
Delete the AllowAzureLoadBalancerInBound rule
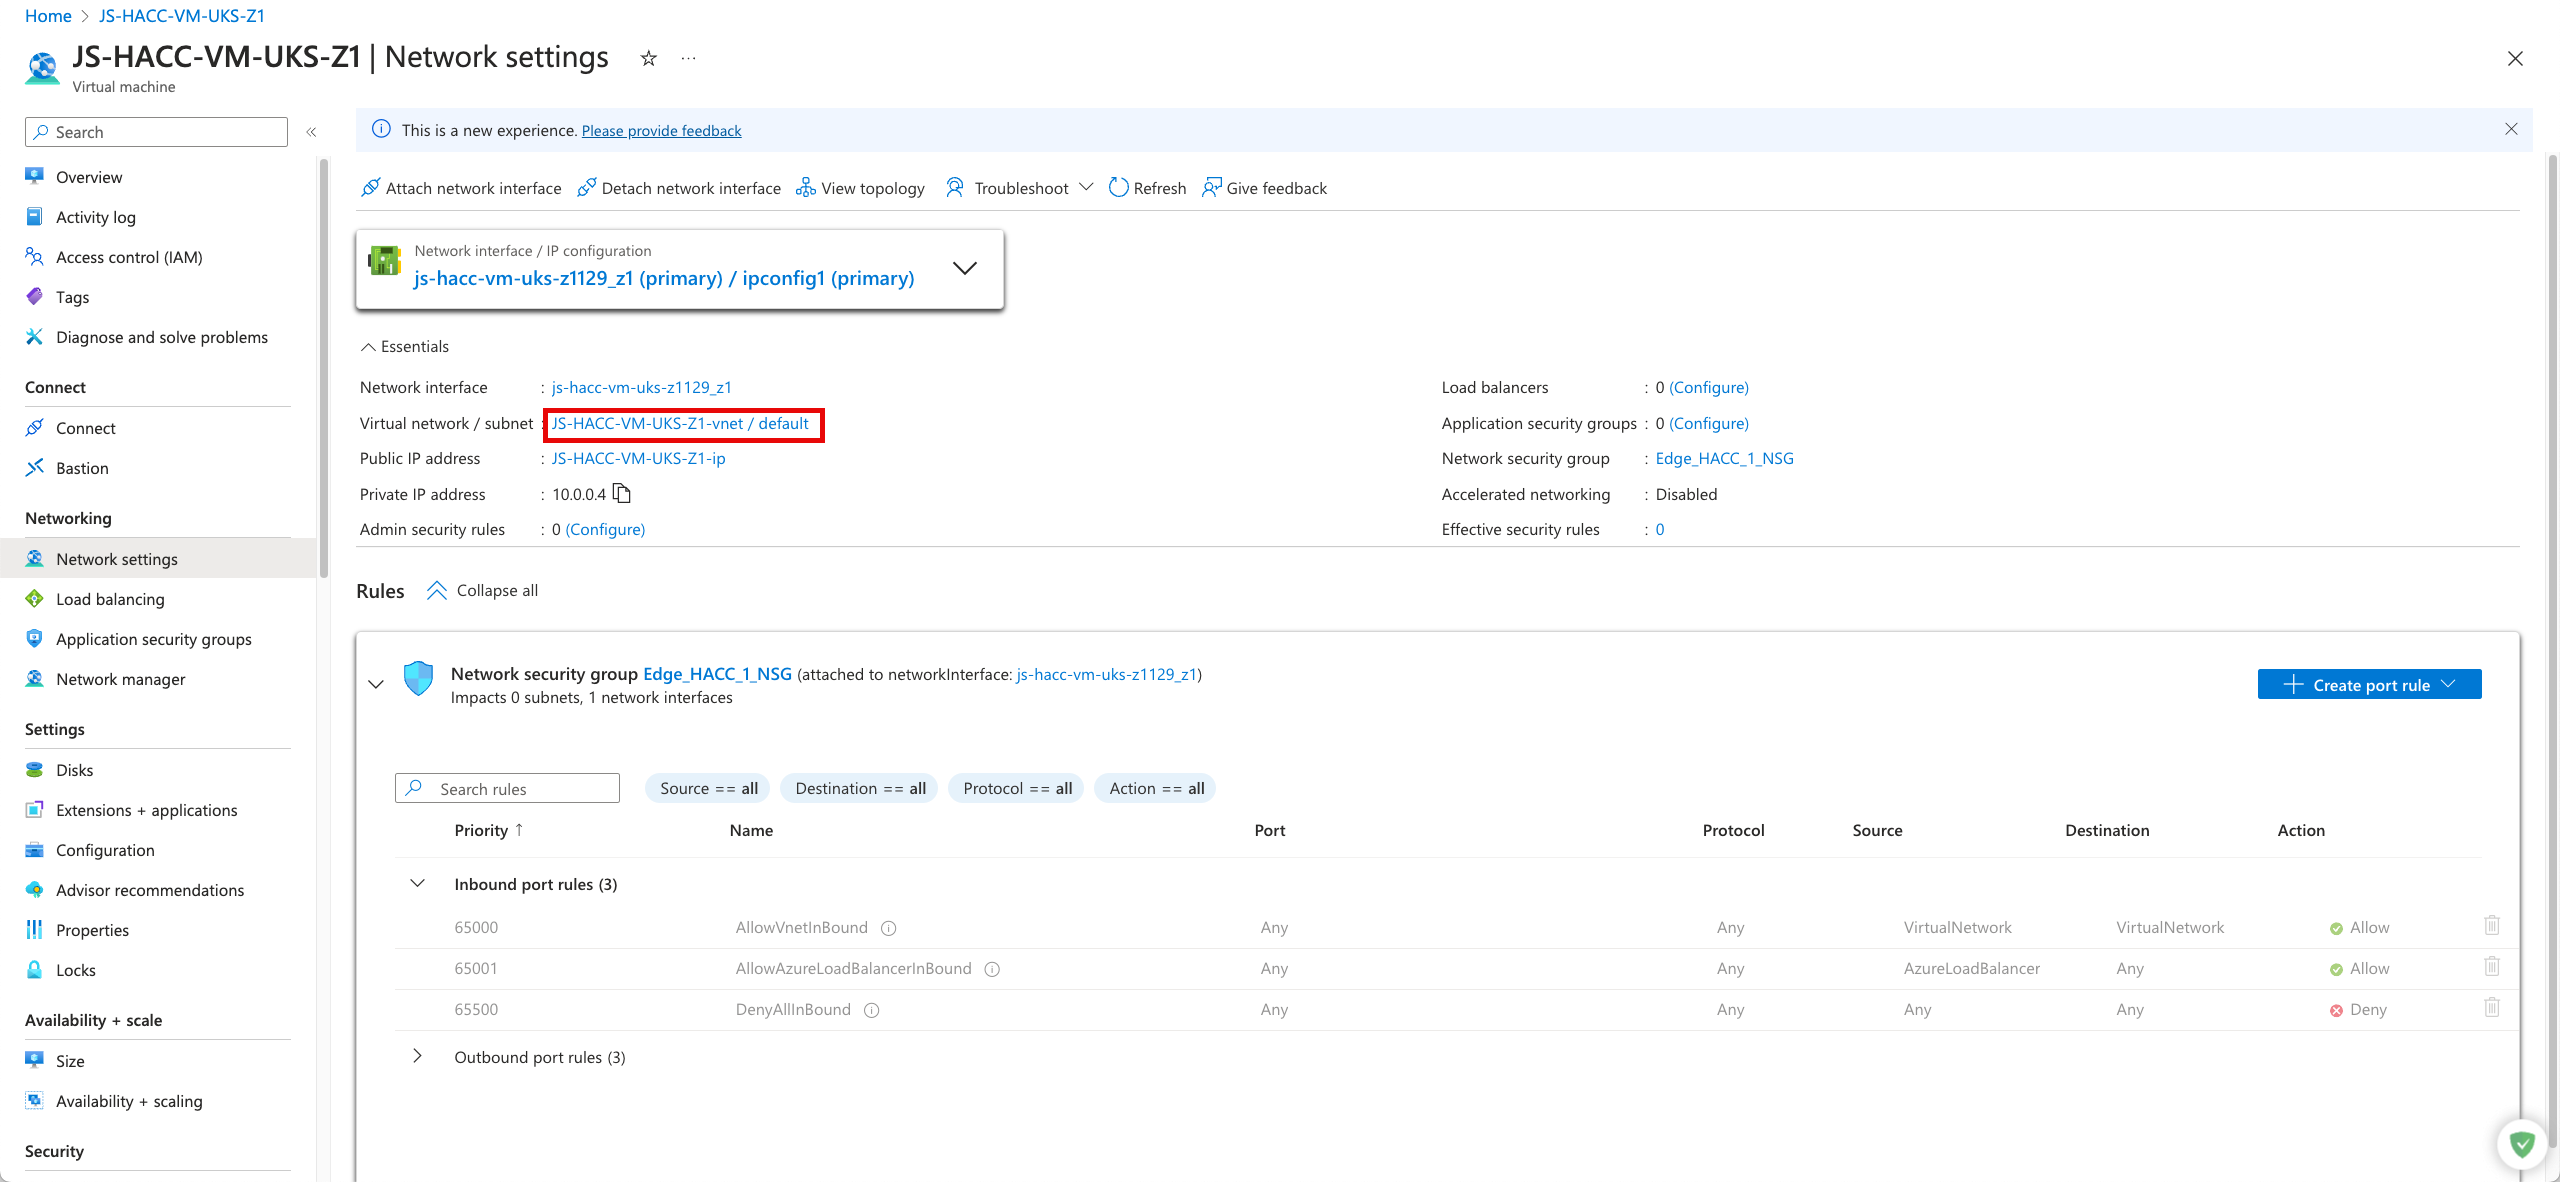(2491, 967)
